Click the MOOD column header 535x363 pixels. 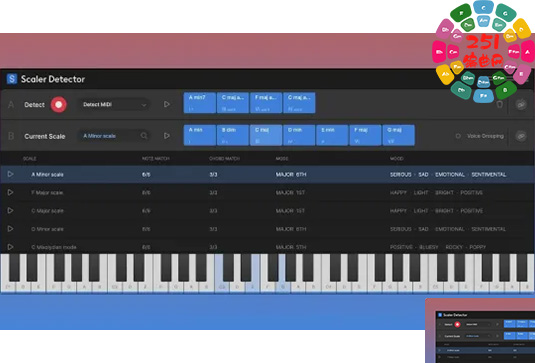(396, 159)
